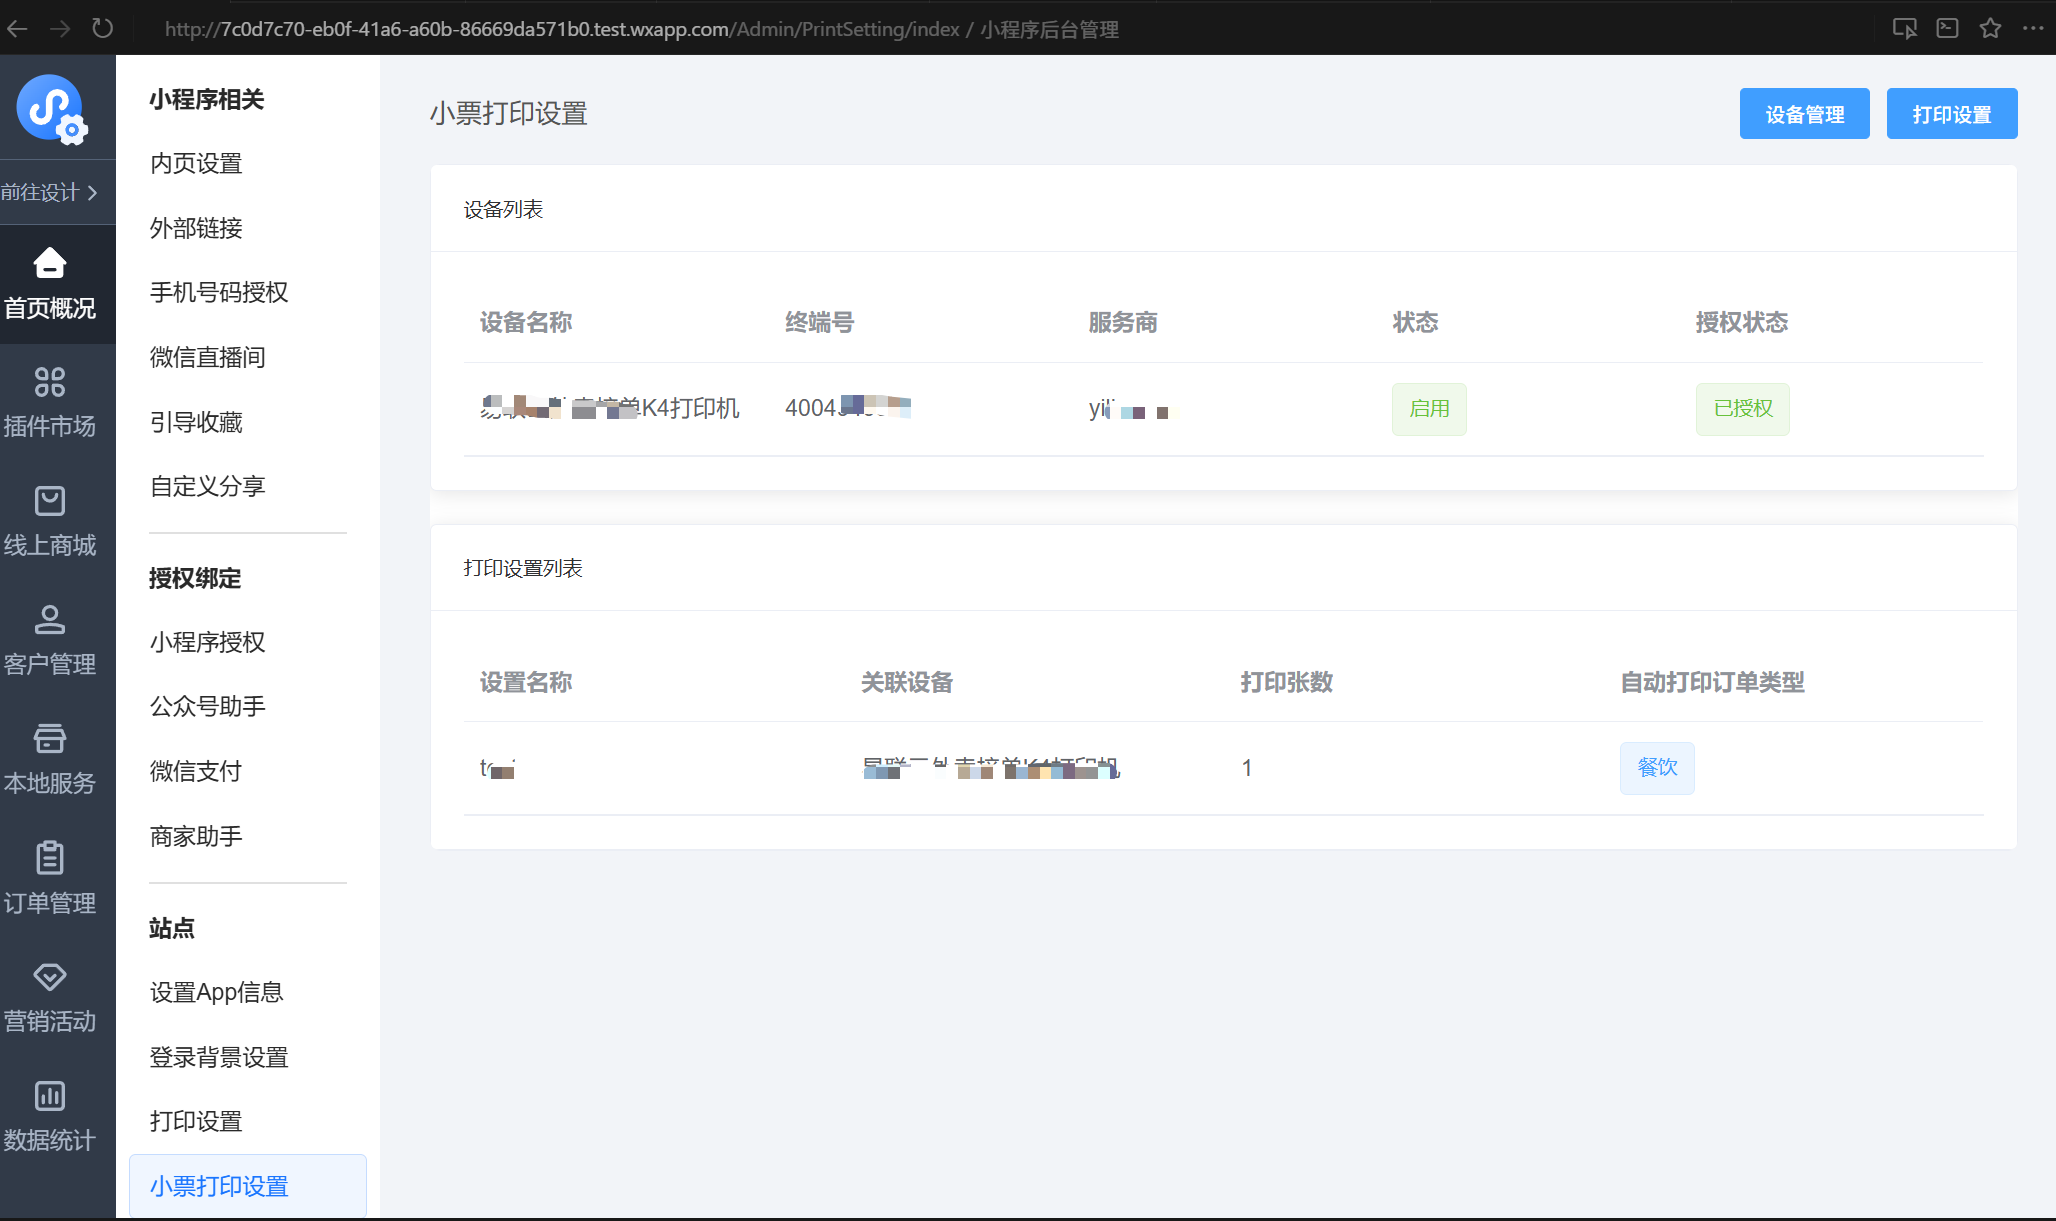Open customer management person icon
This screenshot has height=1221, width=2056.
[x=49, y=620]
